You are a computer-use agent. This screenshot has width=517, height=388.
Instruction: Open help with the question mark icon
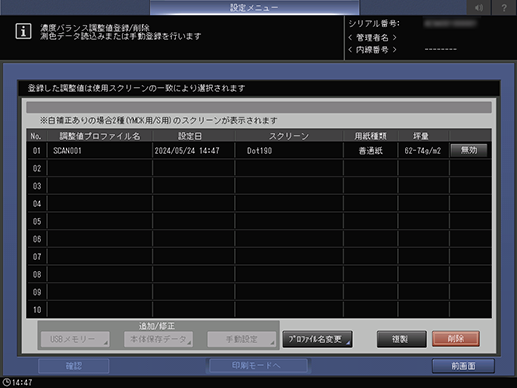coord(504,7)
